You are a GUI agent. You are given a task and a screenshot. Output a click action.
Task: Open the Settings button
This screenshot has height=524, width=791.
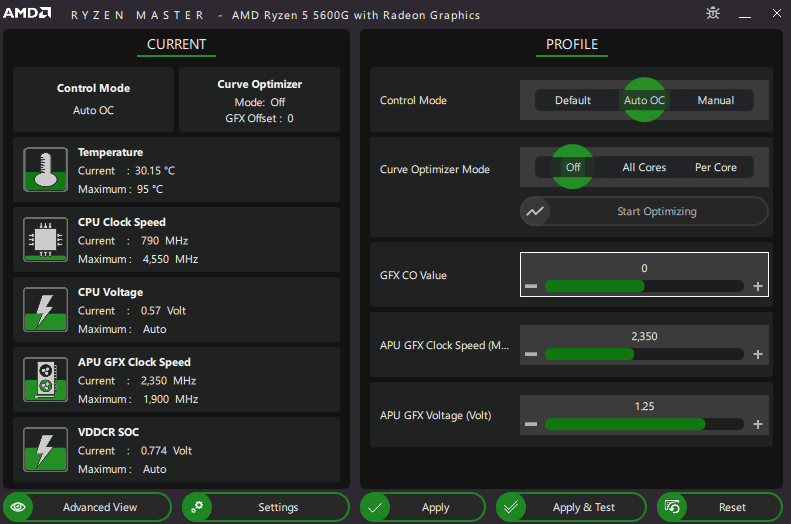[265, 507]
